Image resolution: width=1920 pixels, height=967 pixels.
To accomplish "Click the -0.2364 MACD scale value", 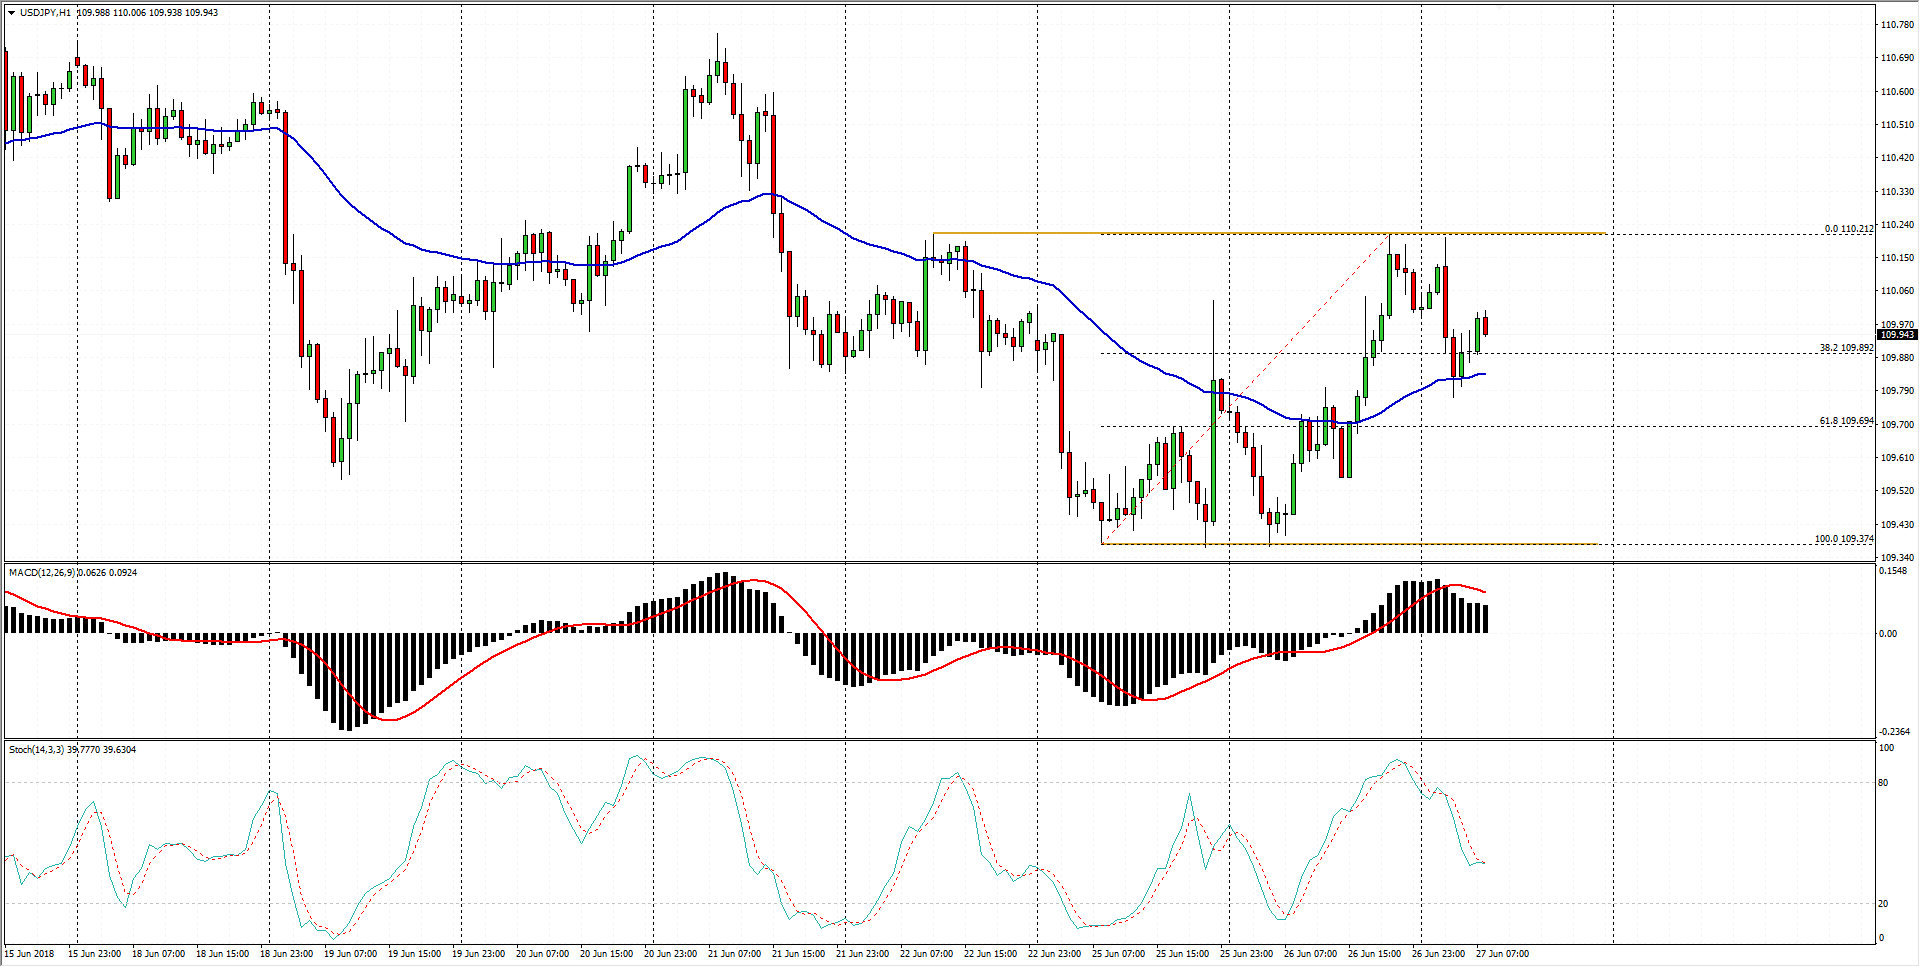I will click(1893, 732).
